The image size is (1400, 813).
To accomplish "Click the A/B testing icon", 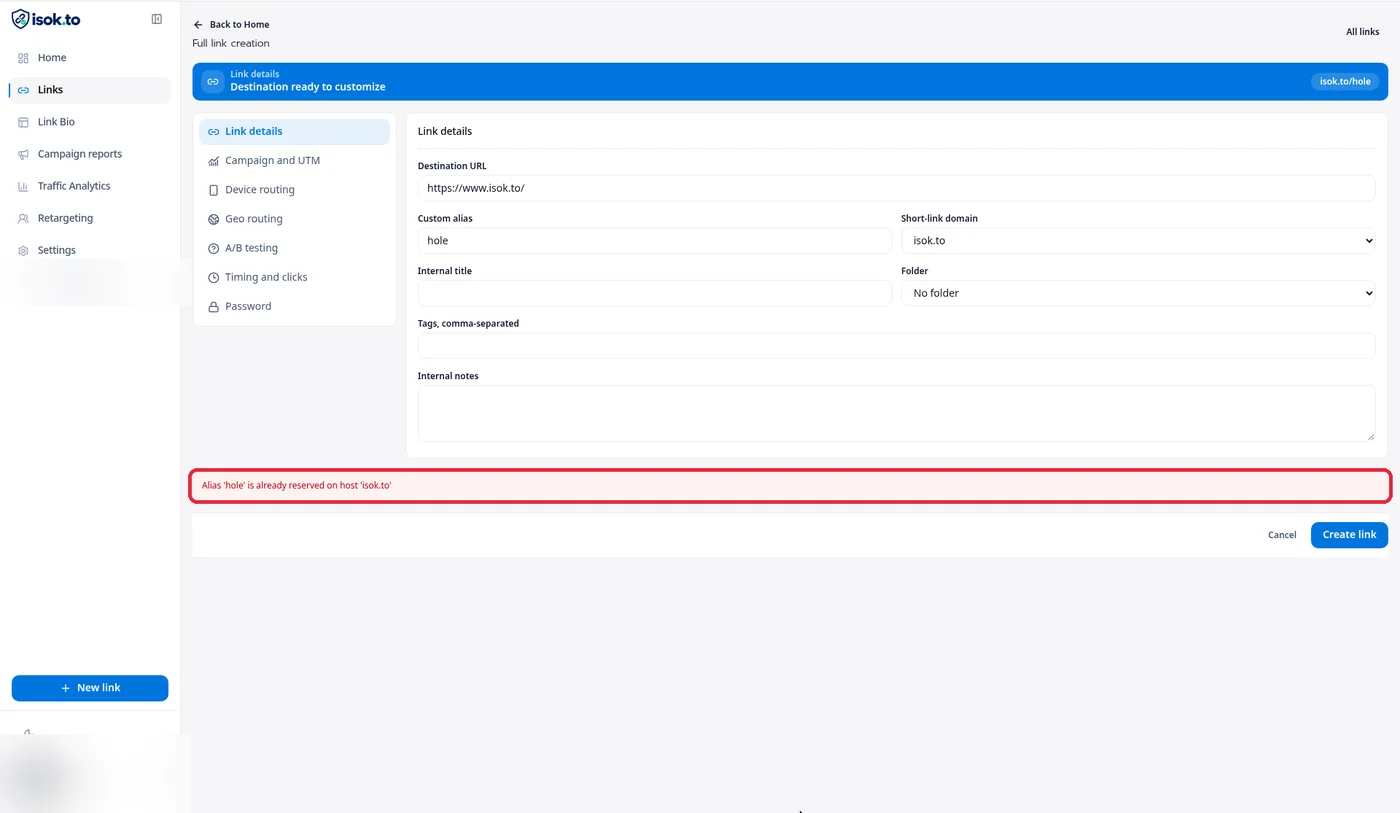I will pos(213,248).
